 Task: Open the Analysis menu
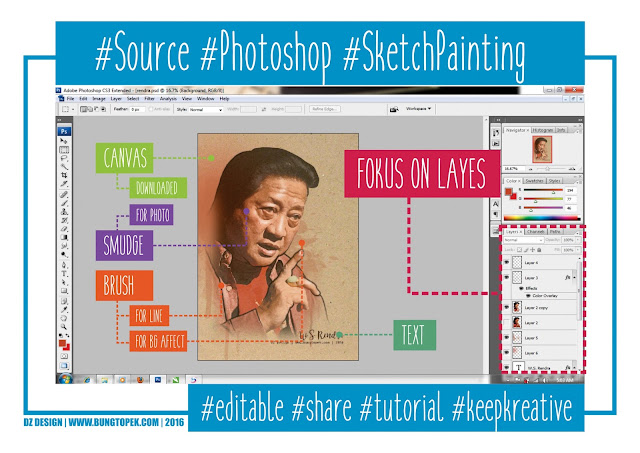tap(168, 99)
